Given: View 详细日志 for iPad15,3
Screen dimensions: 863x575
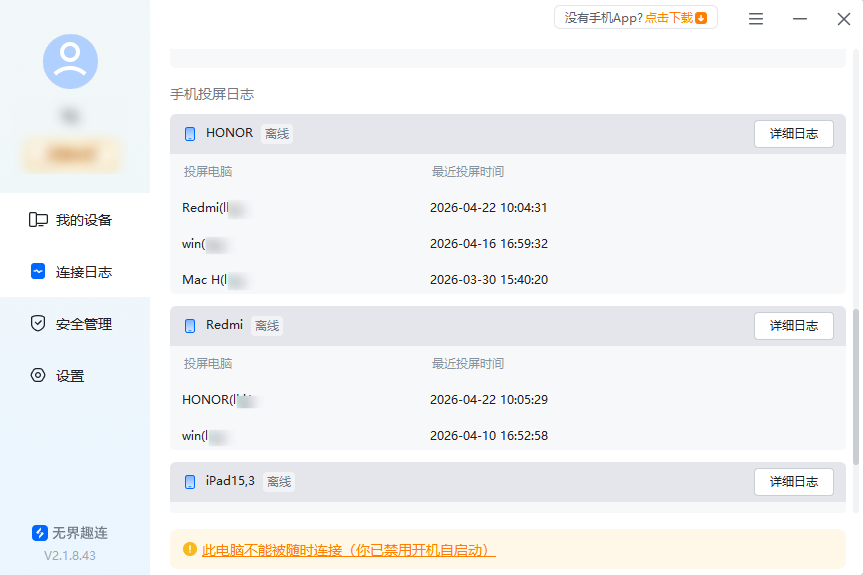Looking at the screenshot, I should (x=793, y=482).
